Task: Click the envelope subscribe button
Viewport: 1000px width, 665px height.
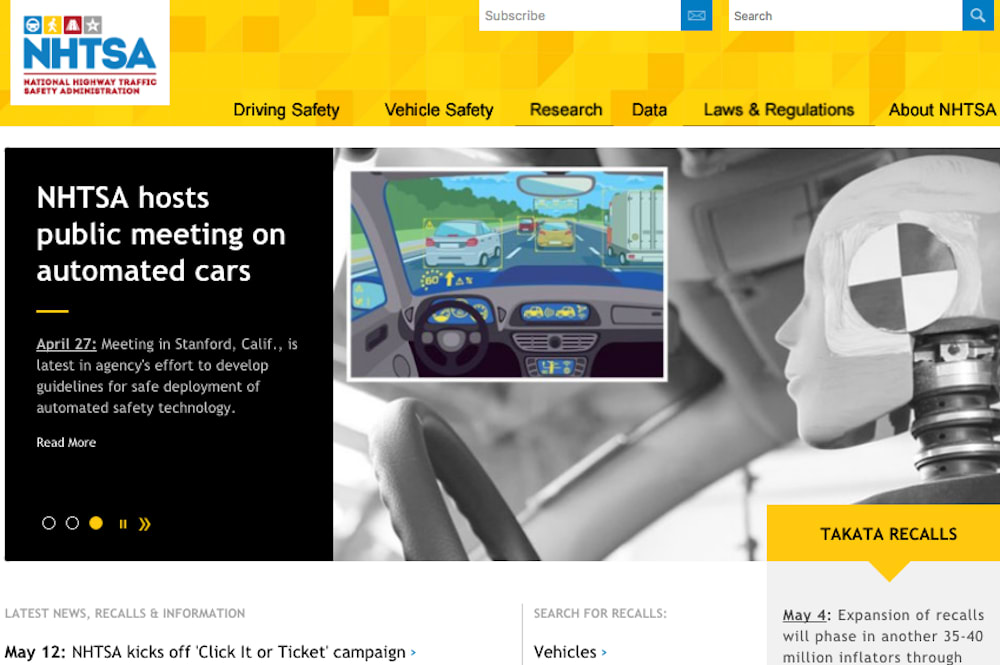Action: point(696,15)
